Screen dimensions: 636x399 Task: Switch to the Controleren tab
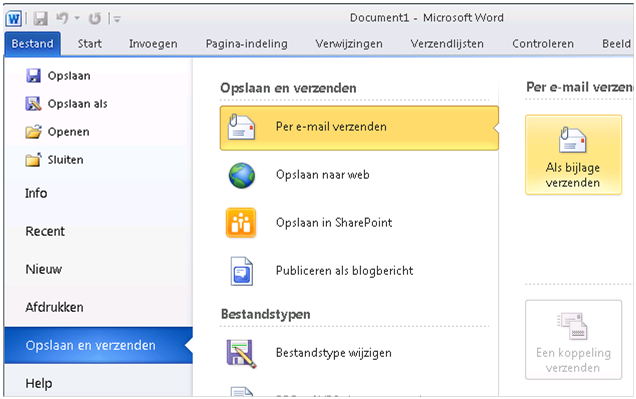pyautogui.click(x=543, y=43)
